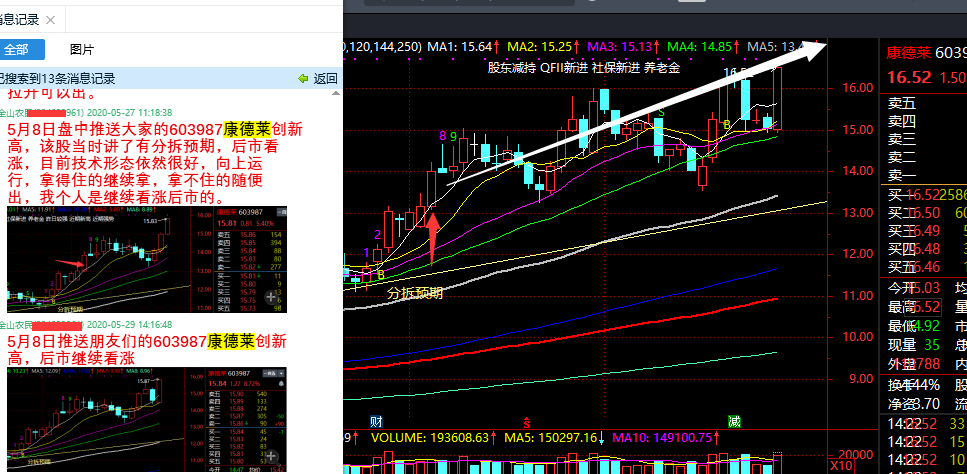Viewport: 967px width, 474px height.
Task: Click the 净资 3.70 quote field
Action: click(x=913, y=404)
